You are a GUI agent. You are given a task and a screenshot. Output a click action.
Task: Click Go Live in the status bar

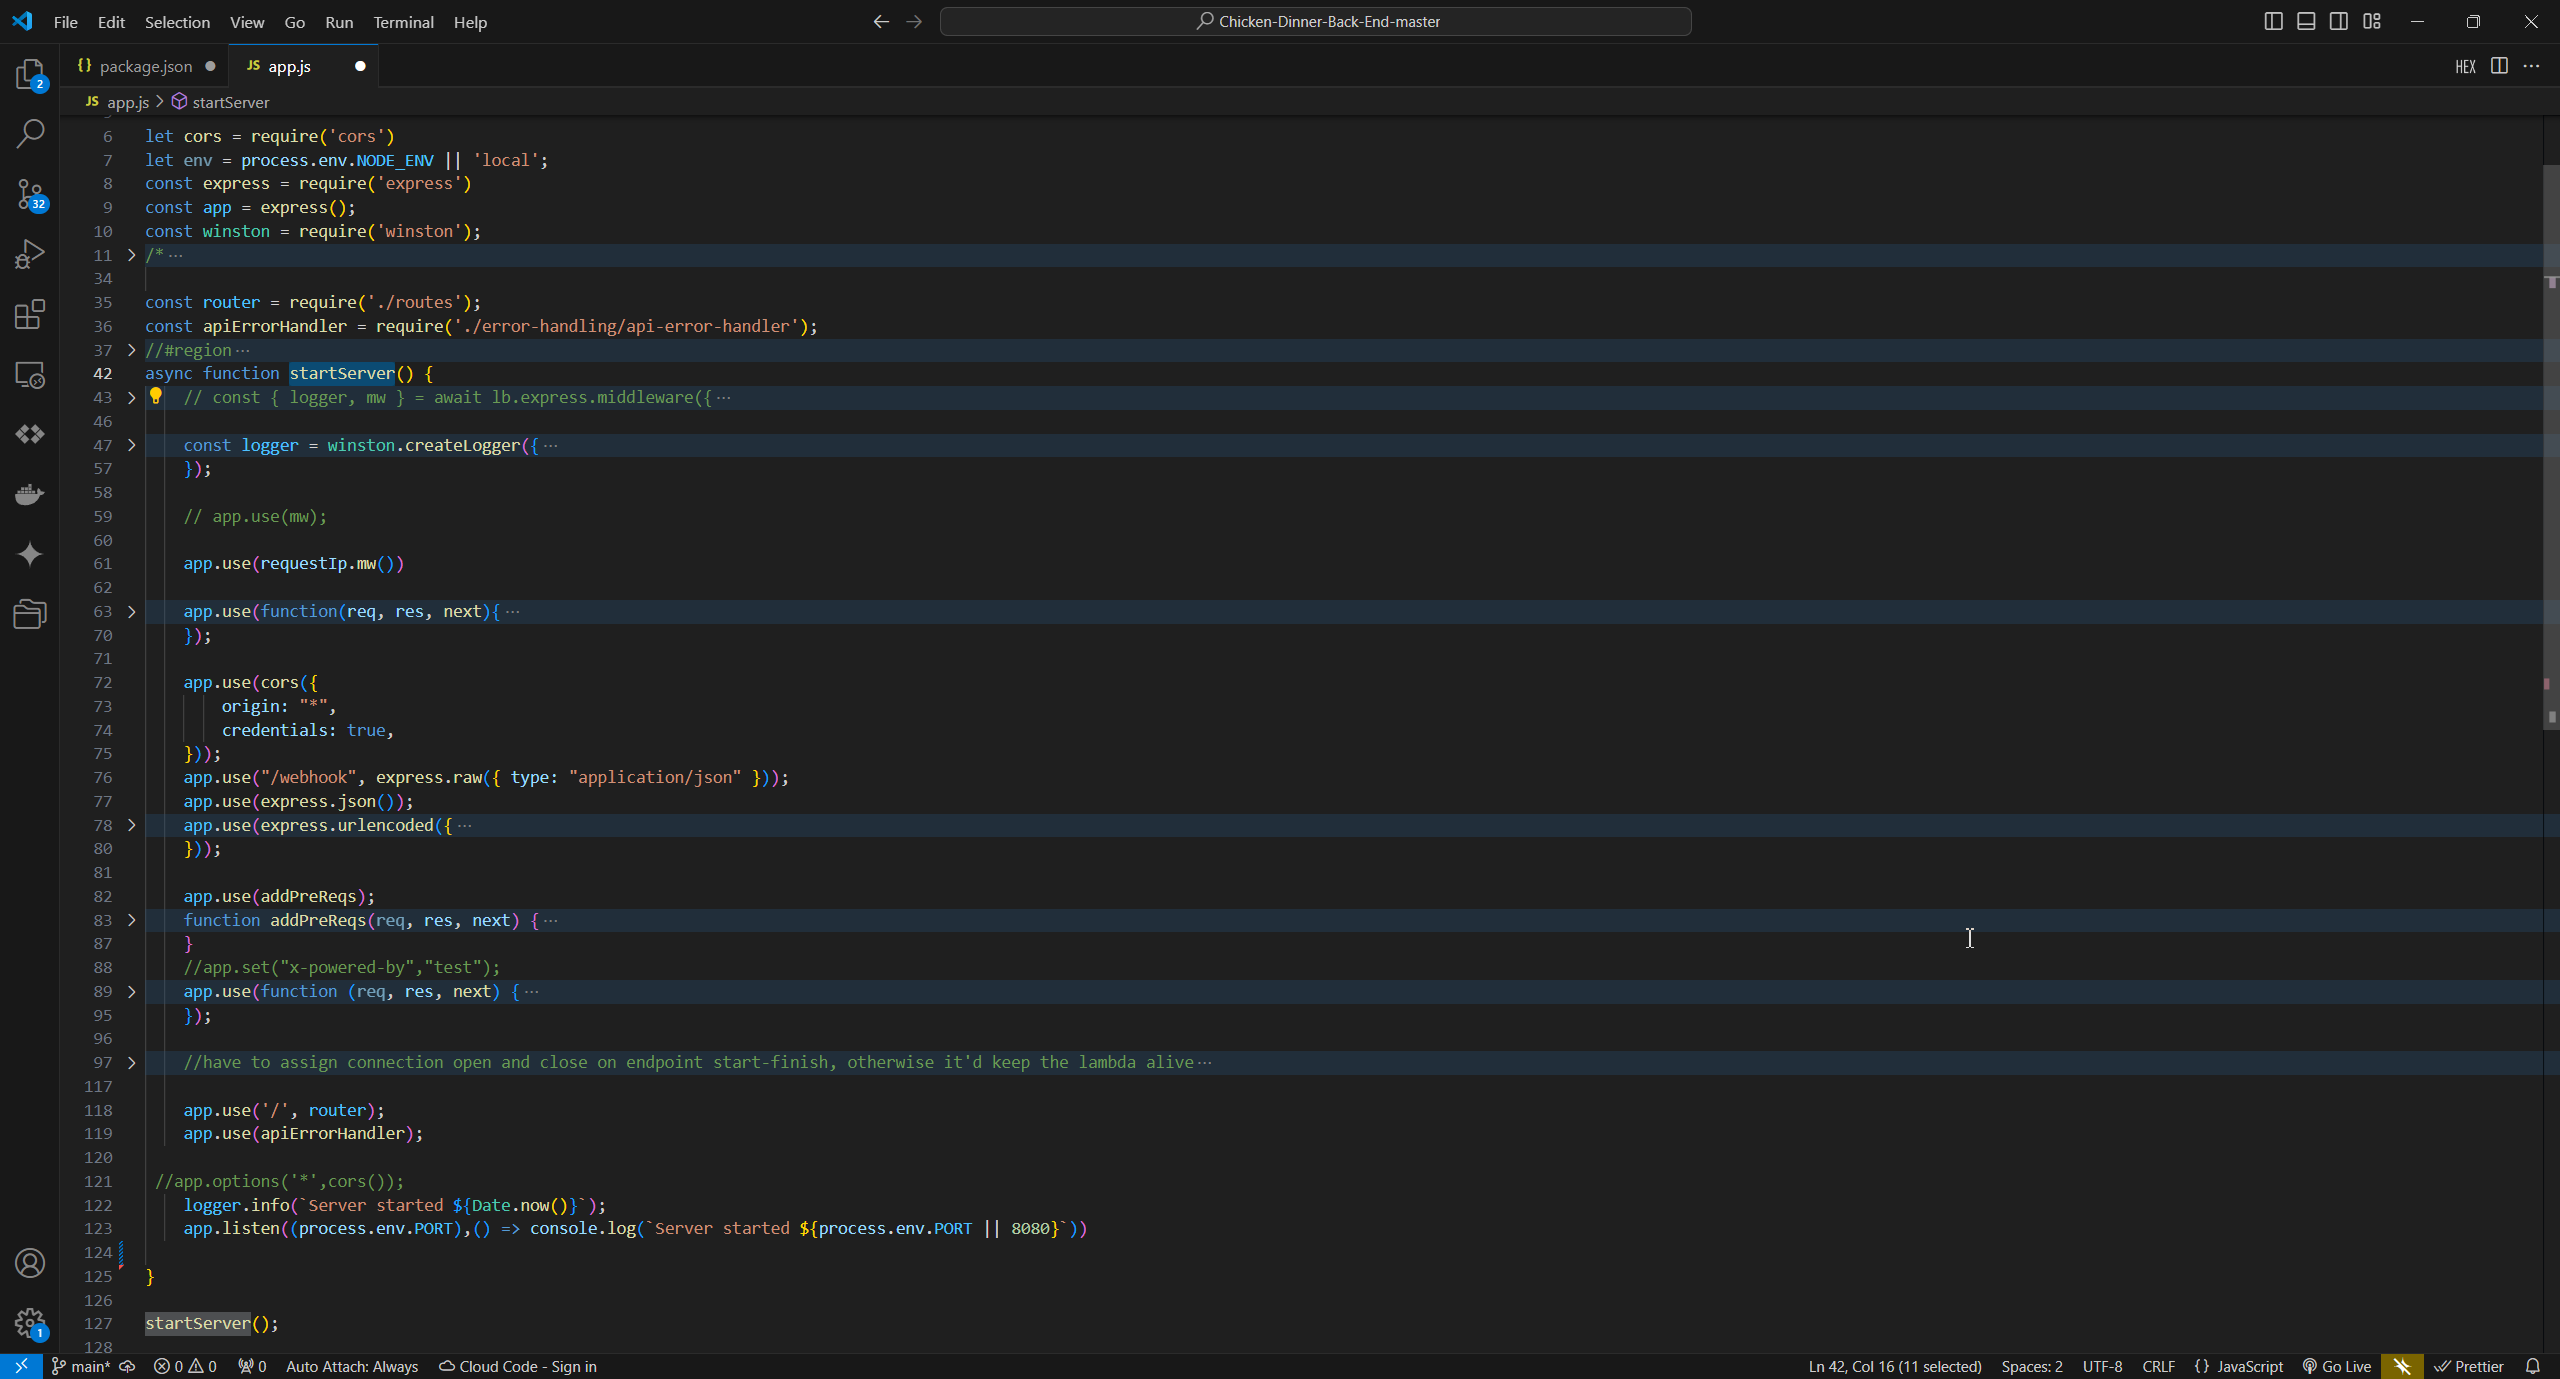coord(2337,1366)
